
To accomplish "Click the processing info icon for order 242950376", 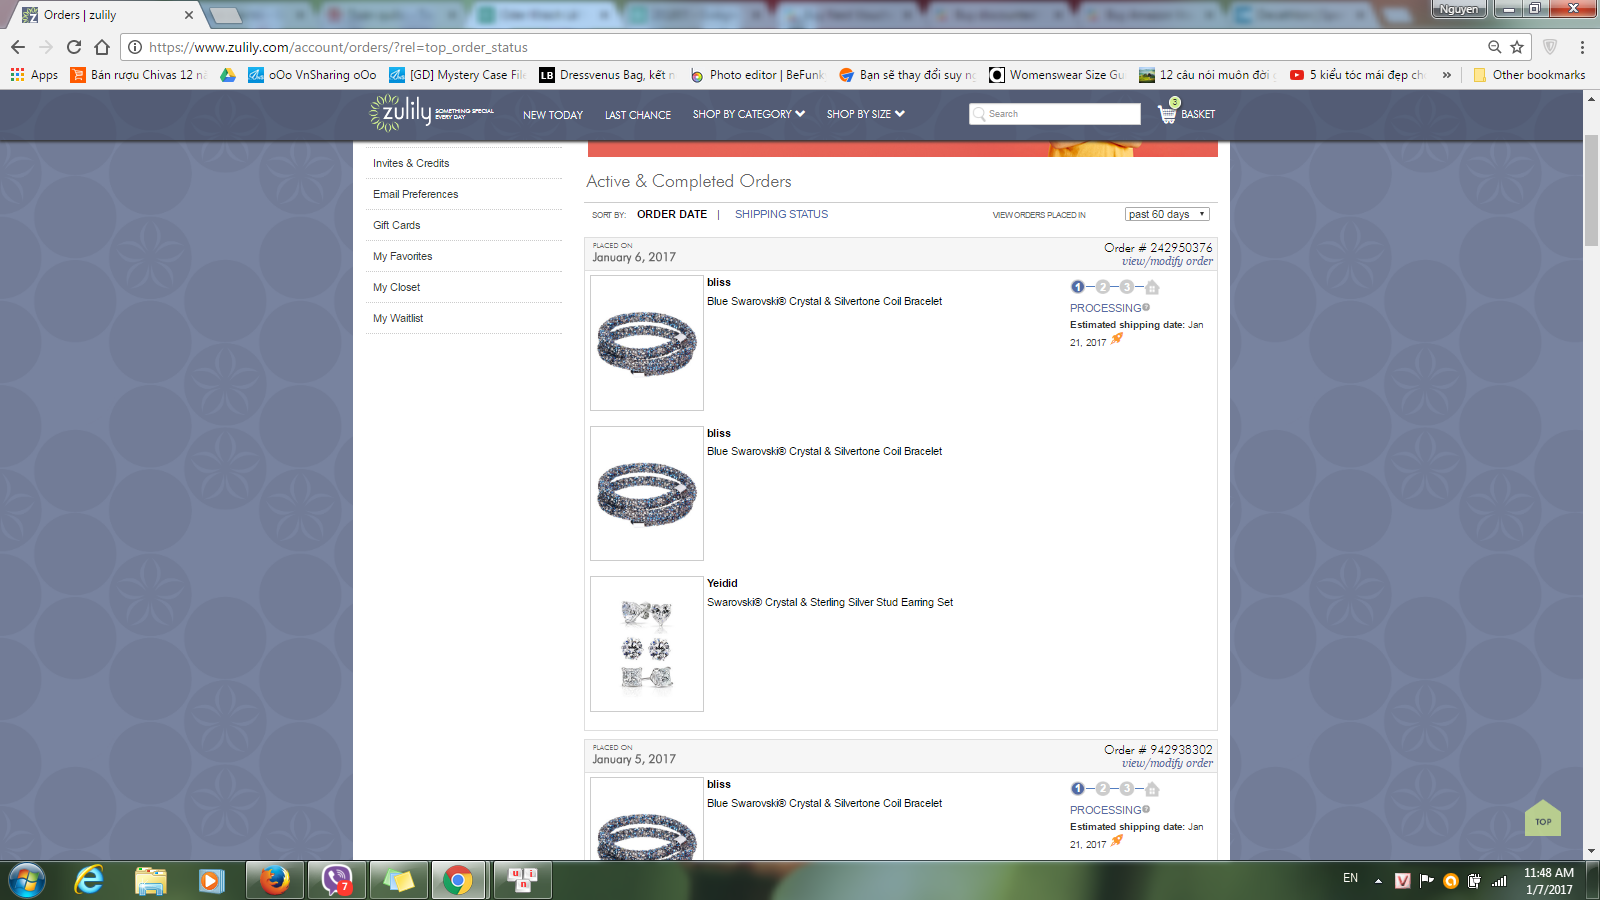I will (x=1146, y=308).
